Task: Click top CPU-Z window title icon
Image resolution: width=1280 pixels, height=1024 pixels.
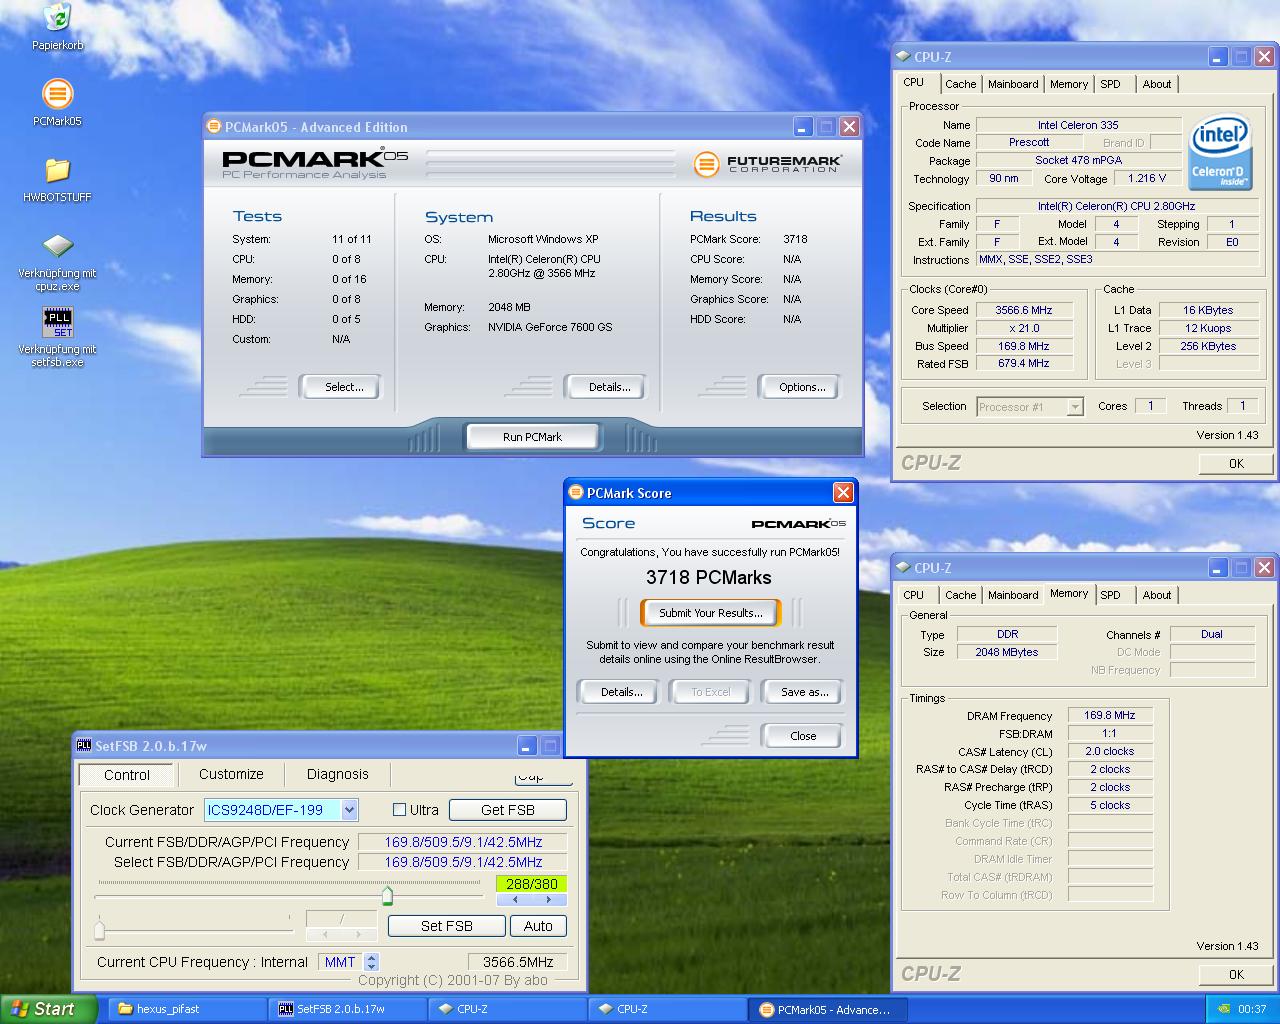Action: 903,57
